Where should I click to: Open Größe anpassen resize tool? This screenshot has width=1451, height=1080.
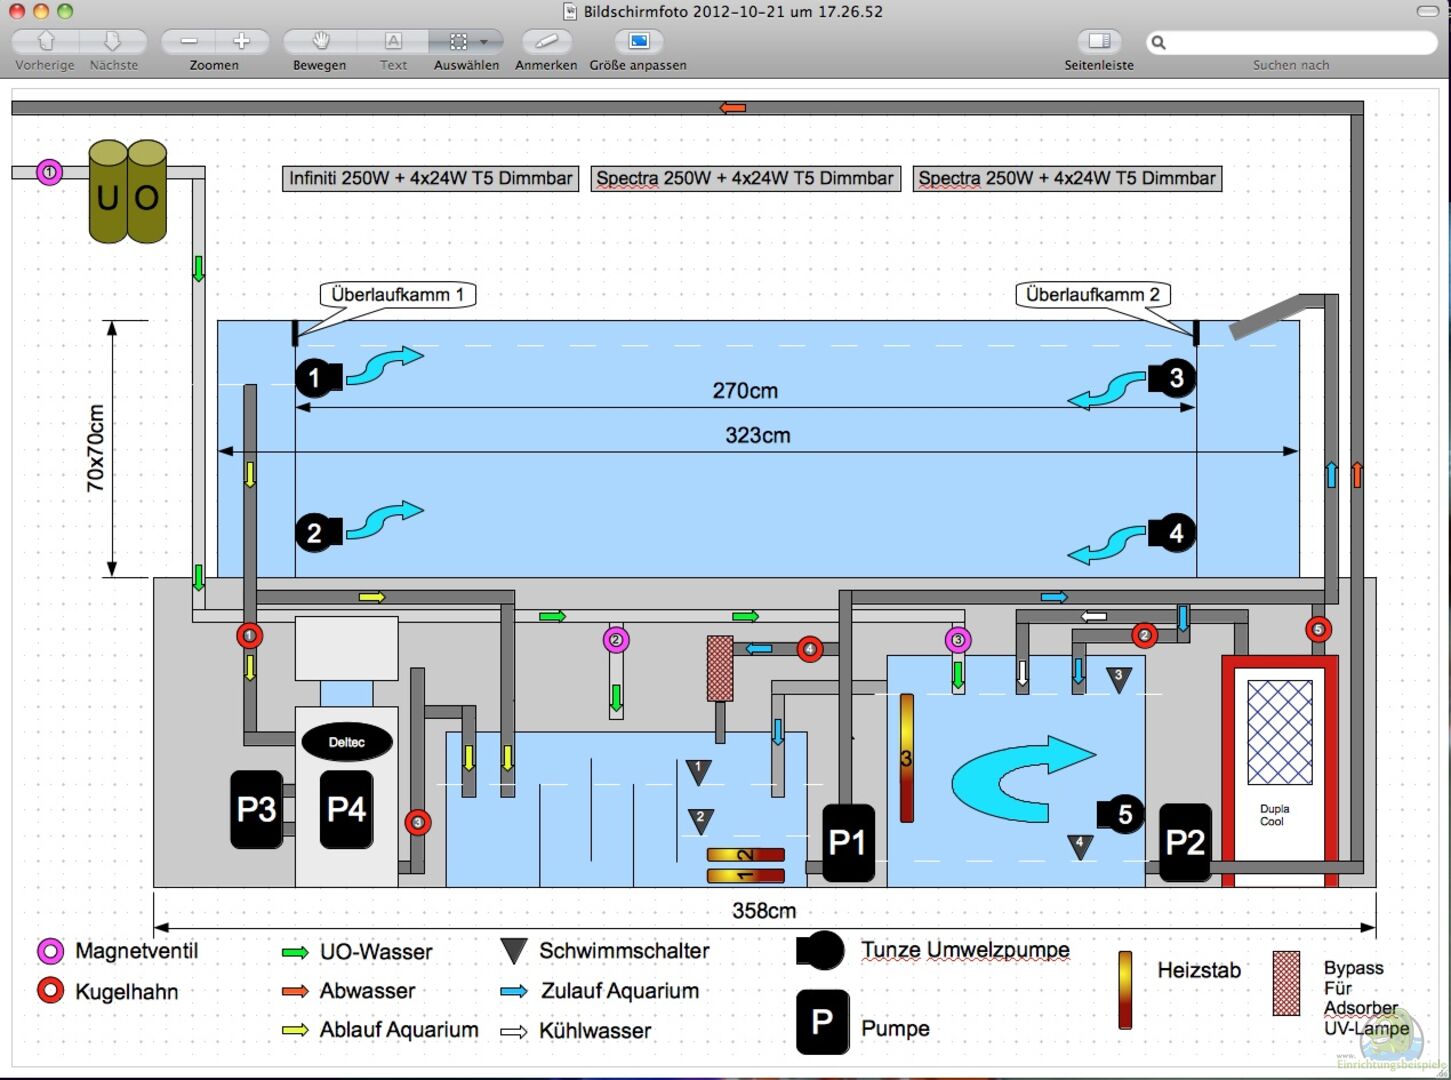[x=638, y=42]
